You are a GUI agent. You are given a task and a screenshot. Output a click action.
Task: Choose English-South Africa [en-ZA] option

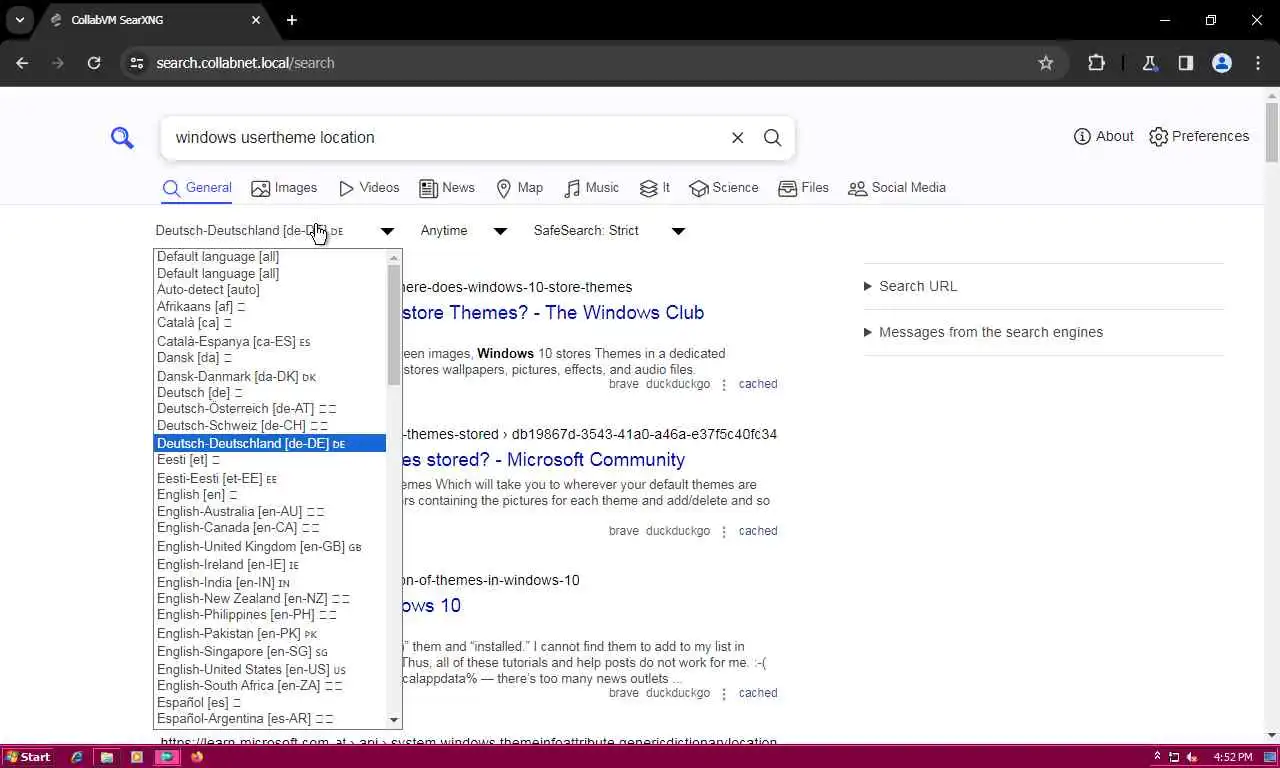[x=270, y=686]
